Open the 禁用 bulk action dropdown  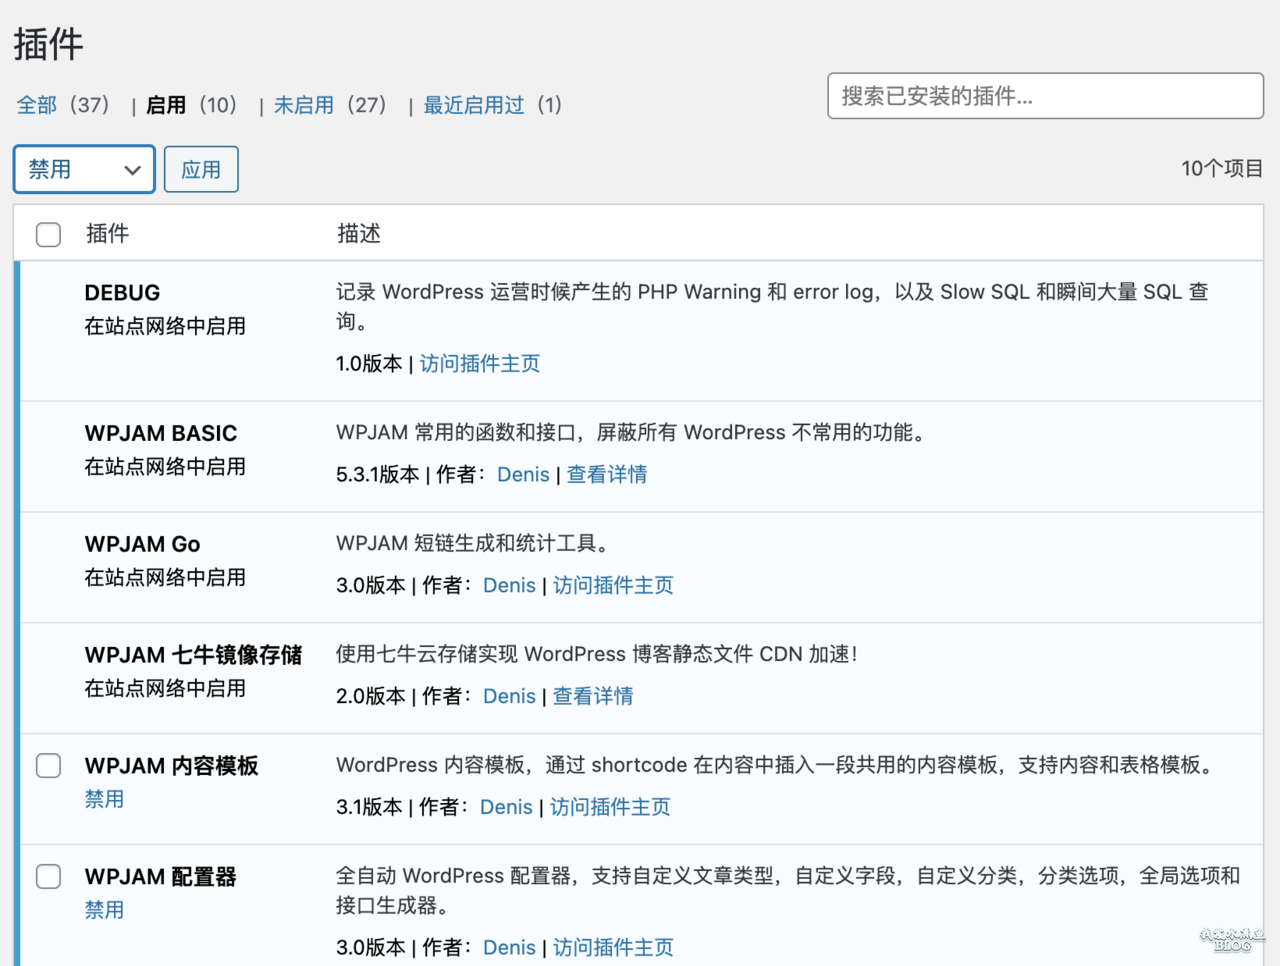click(x=84, y=169)
